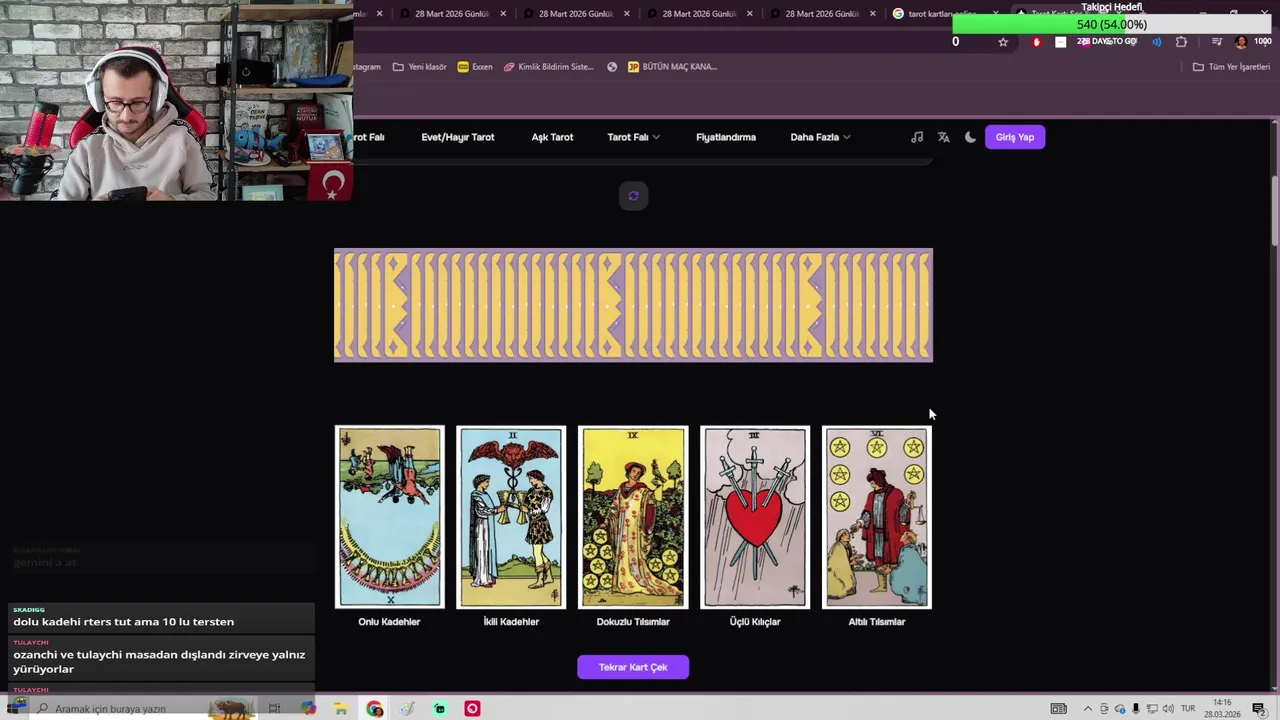
Task: Open Task View from taskbar
Action: [x=274, y=709]
